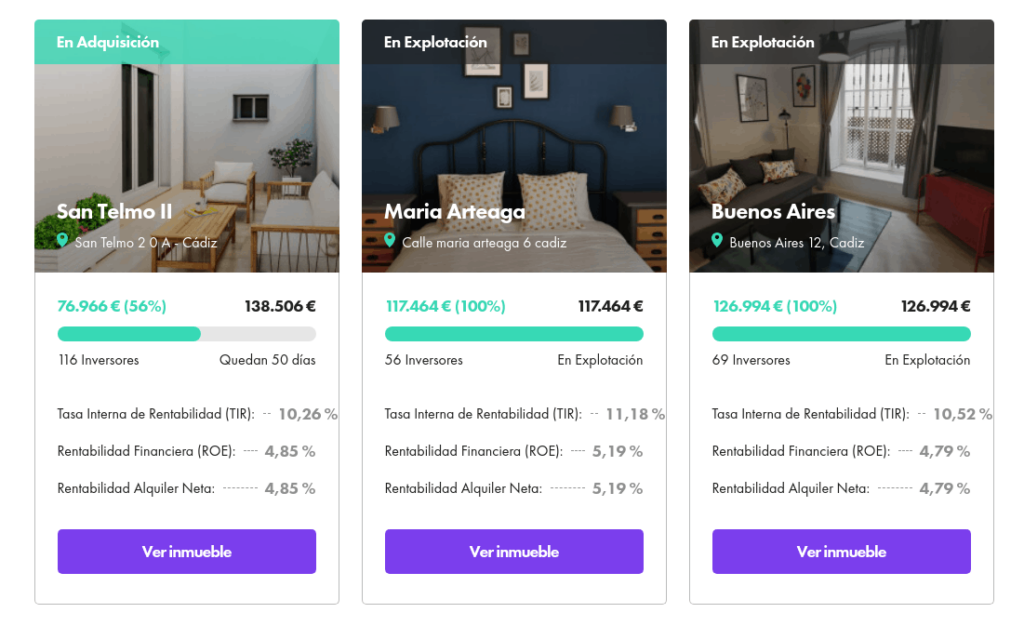The image size is (1024, 626).
Task: Click the 56% funding progress bar
Action: (187, 334)
